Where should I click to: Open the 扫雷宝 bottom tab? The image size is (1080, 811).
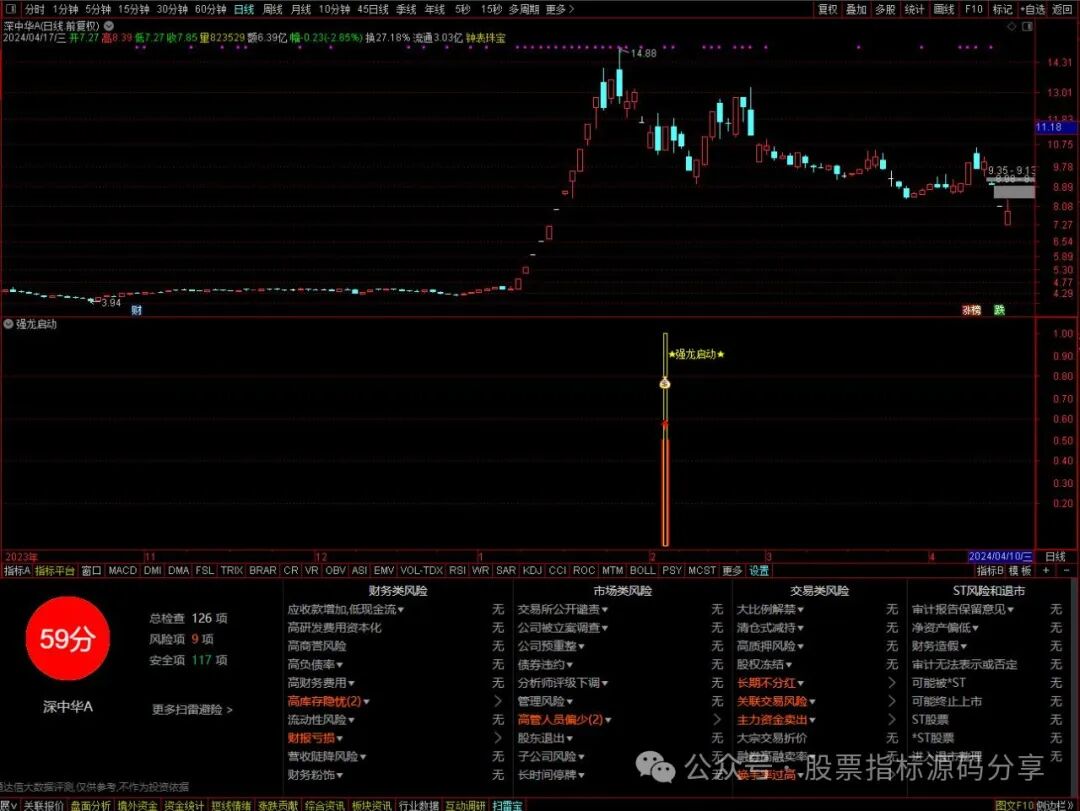tap(508, 805)
